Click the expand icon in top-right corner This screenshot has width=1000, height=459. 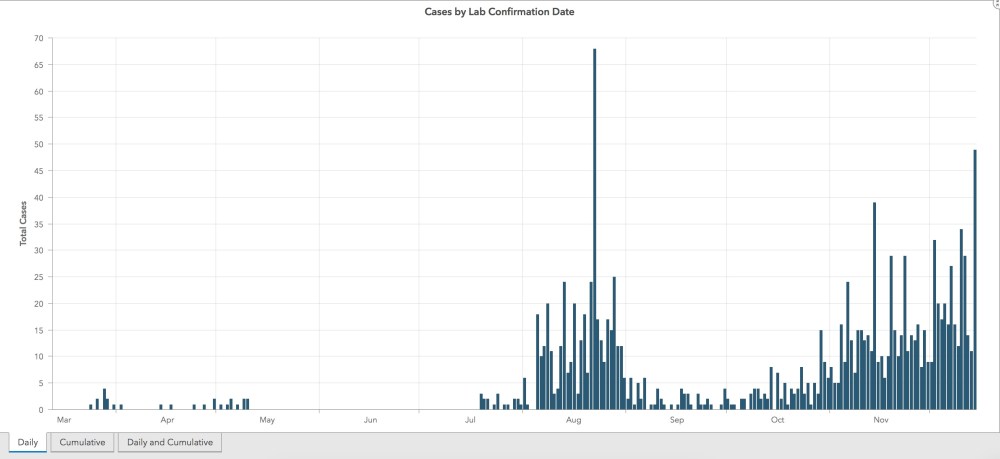995,4
